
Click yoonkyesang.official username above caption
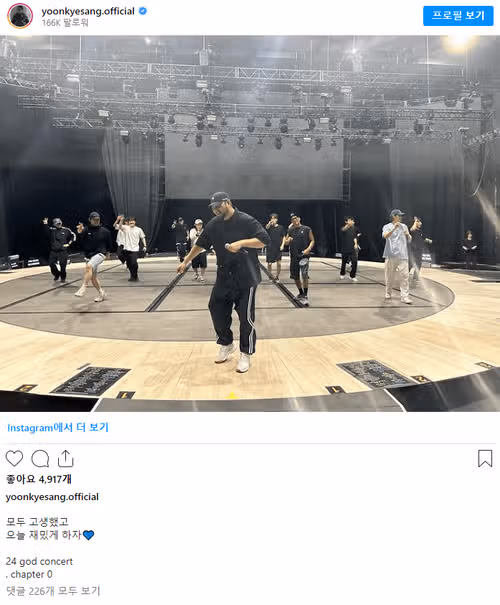click(x=52, y=497)
